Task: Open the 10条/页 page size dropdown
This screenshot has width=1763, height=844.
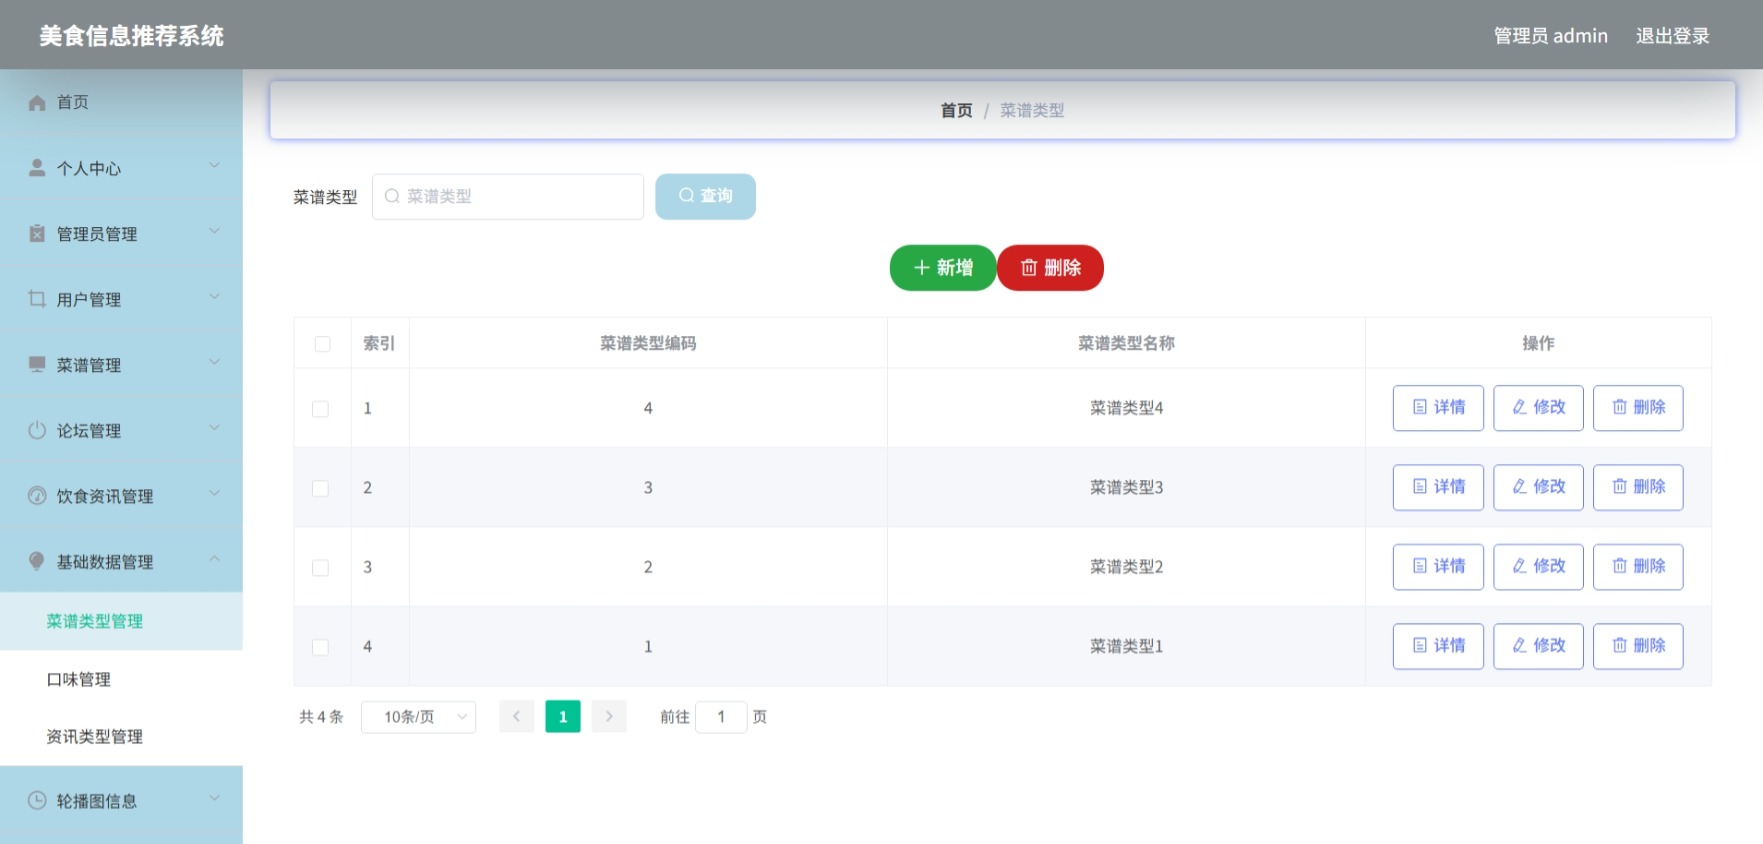Action: [x=418, y=717]
